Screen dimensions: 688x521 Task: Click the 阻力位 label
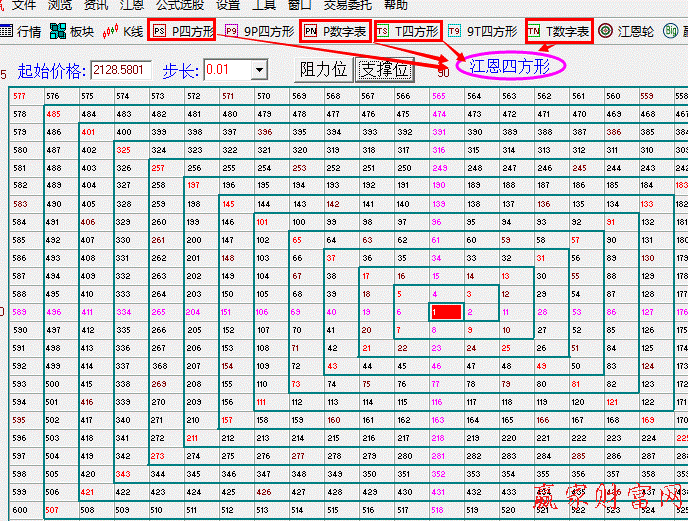(324, 70)
